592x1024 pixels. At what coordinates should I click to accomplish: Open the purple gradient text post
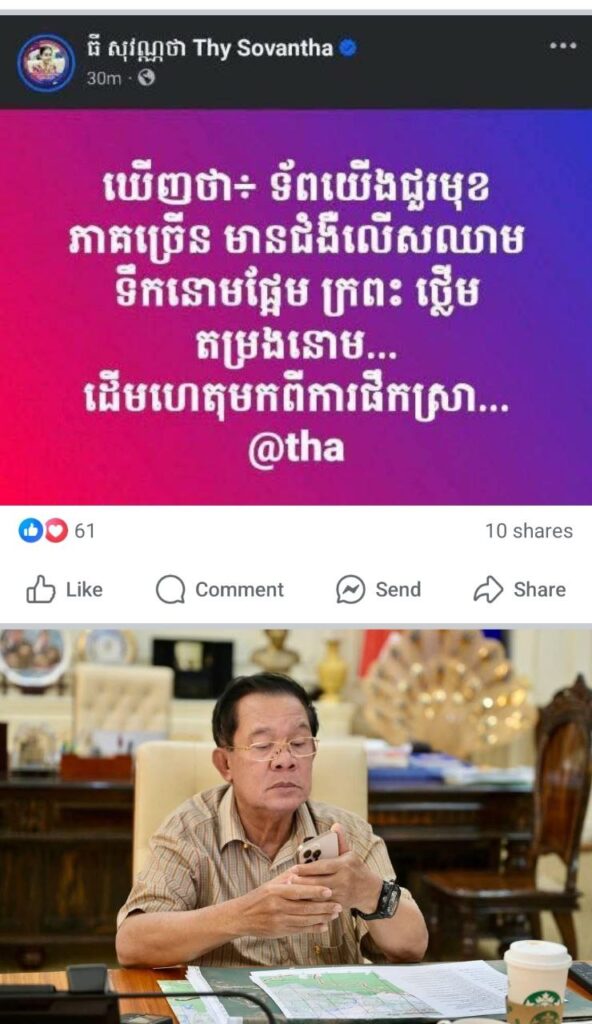coord(296,307)
